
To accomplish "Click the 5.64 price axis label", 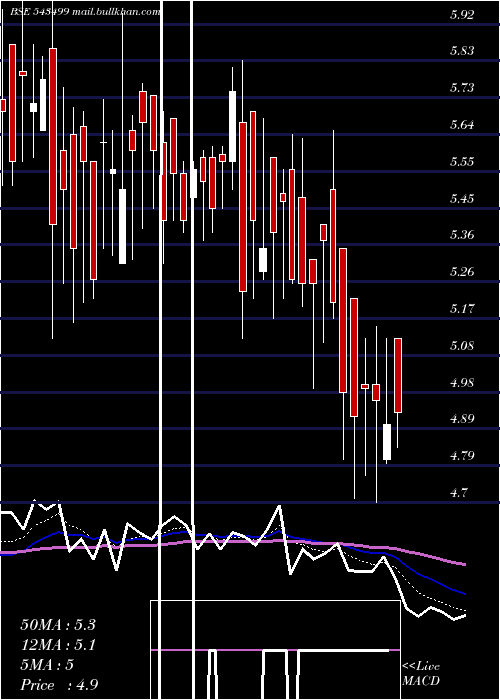I will pos(462,125).
